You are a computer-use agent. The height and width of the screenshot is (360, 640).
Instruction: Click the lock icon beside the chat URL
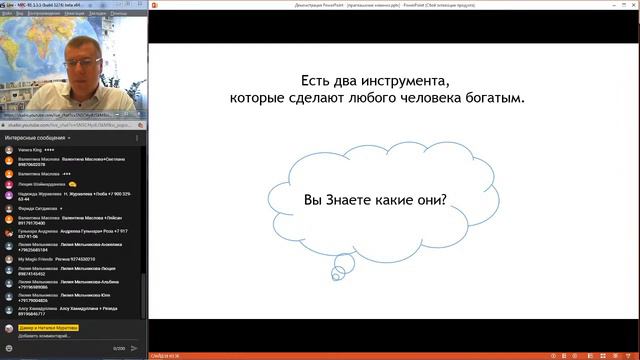4,125
